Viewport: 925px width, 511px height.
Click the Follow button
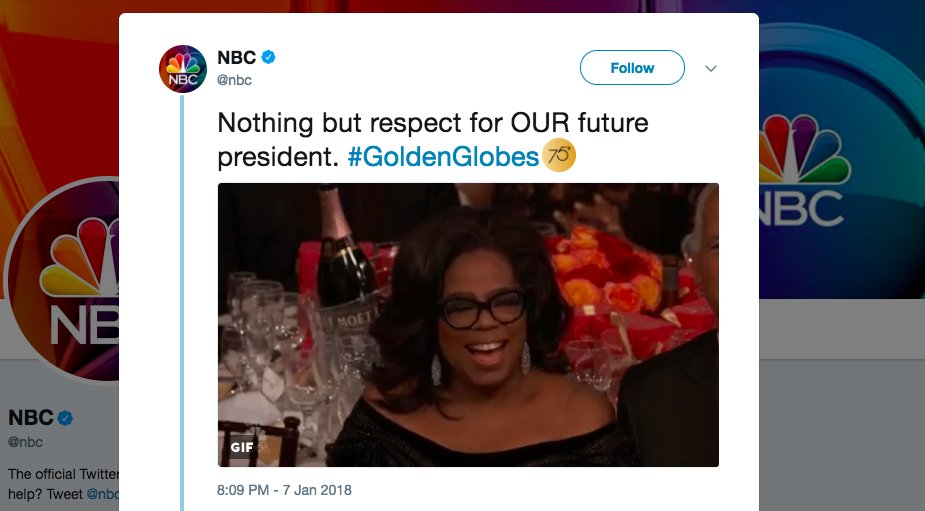pos(632,68)
